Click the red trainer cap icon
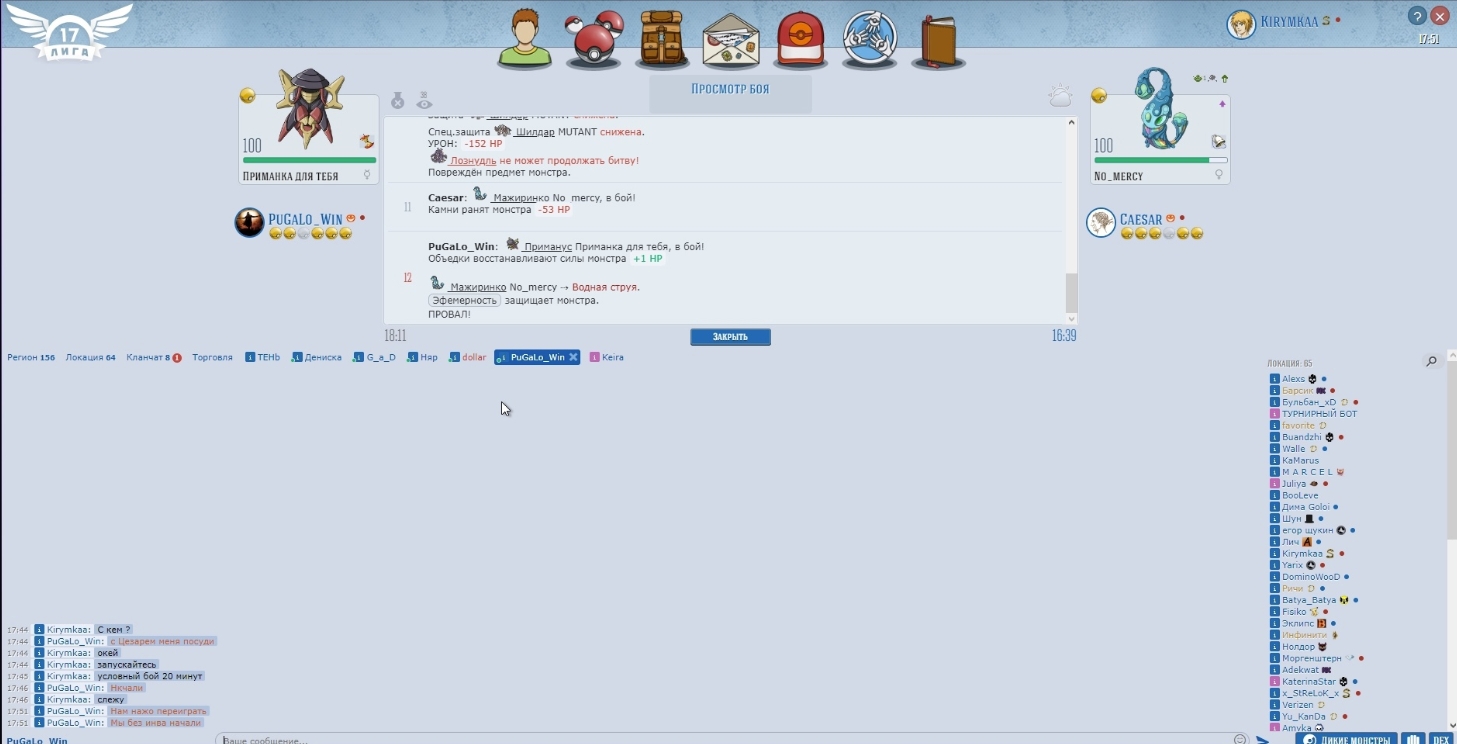This screenshot has height=744, width=1457. pyautogui.click(x=801, y=39)
